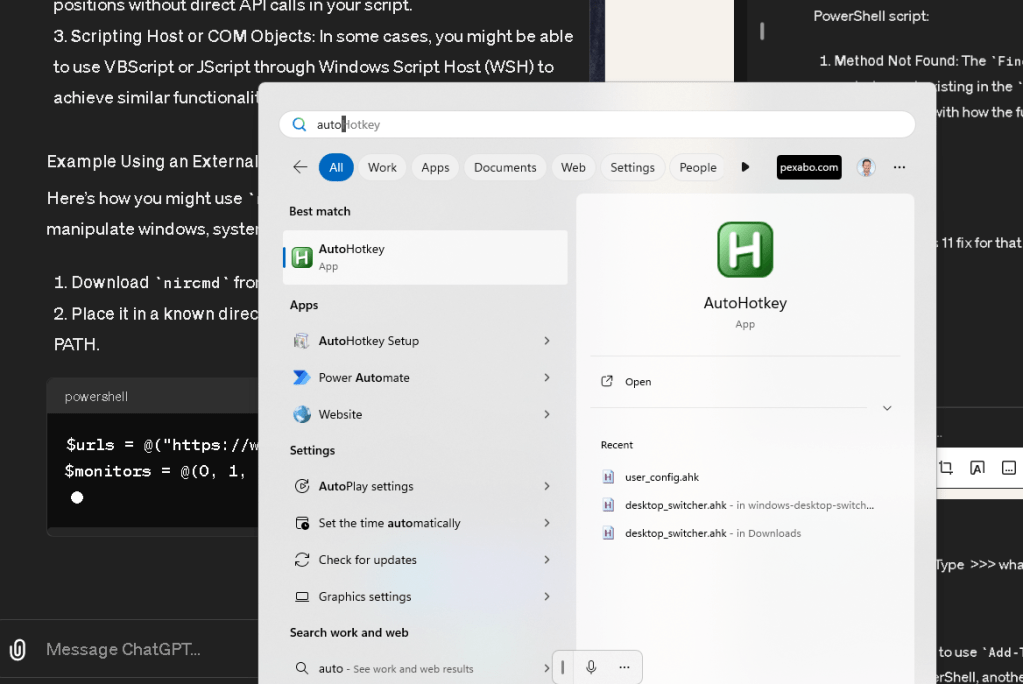Expand Set the time automatically chevron
1023x684 pixels.
tap(547, 523)
